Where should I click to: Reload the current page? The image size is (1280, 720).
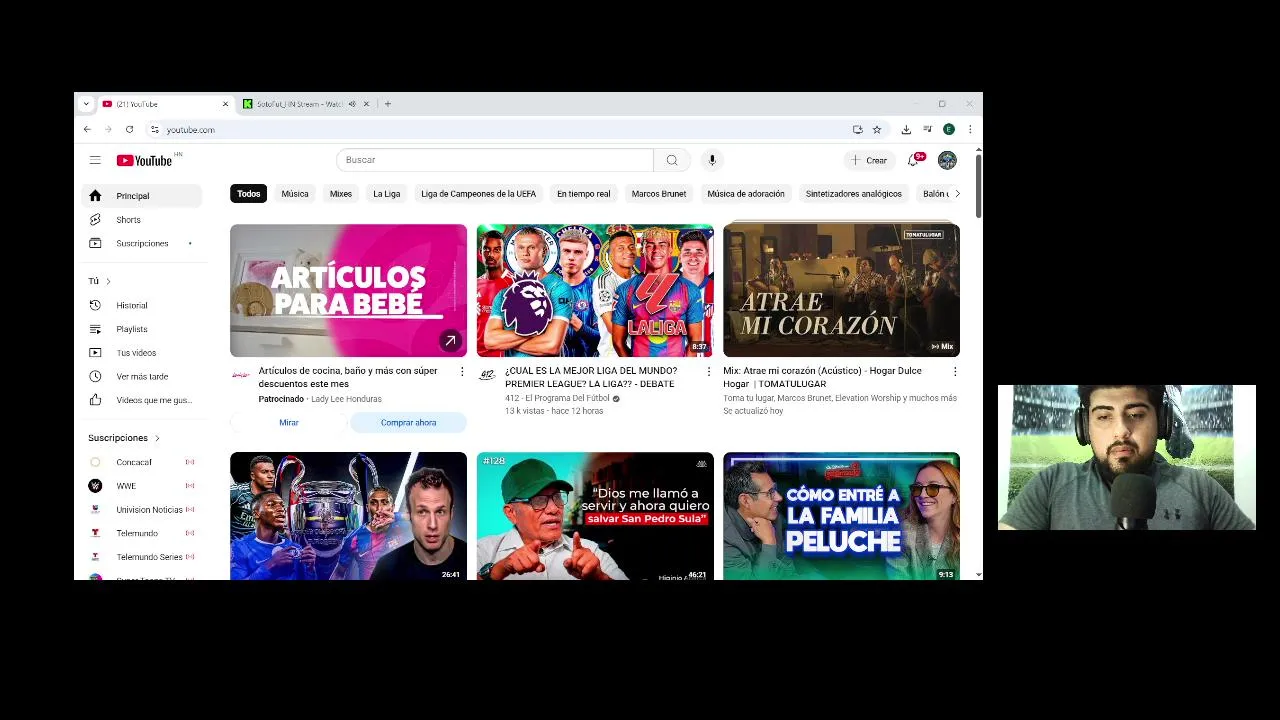point(129,129)
